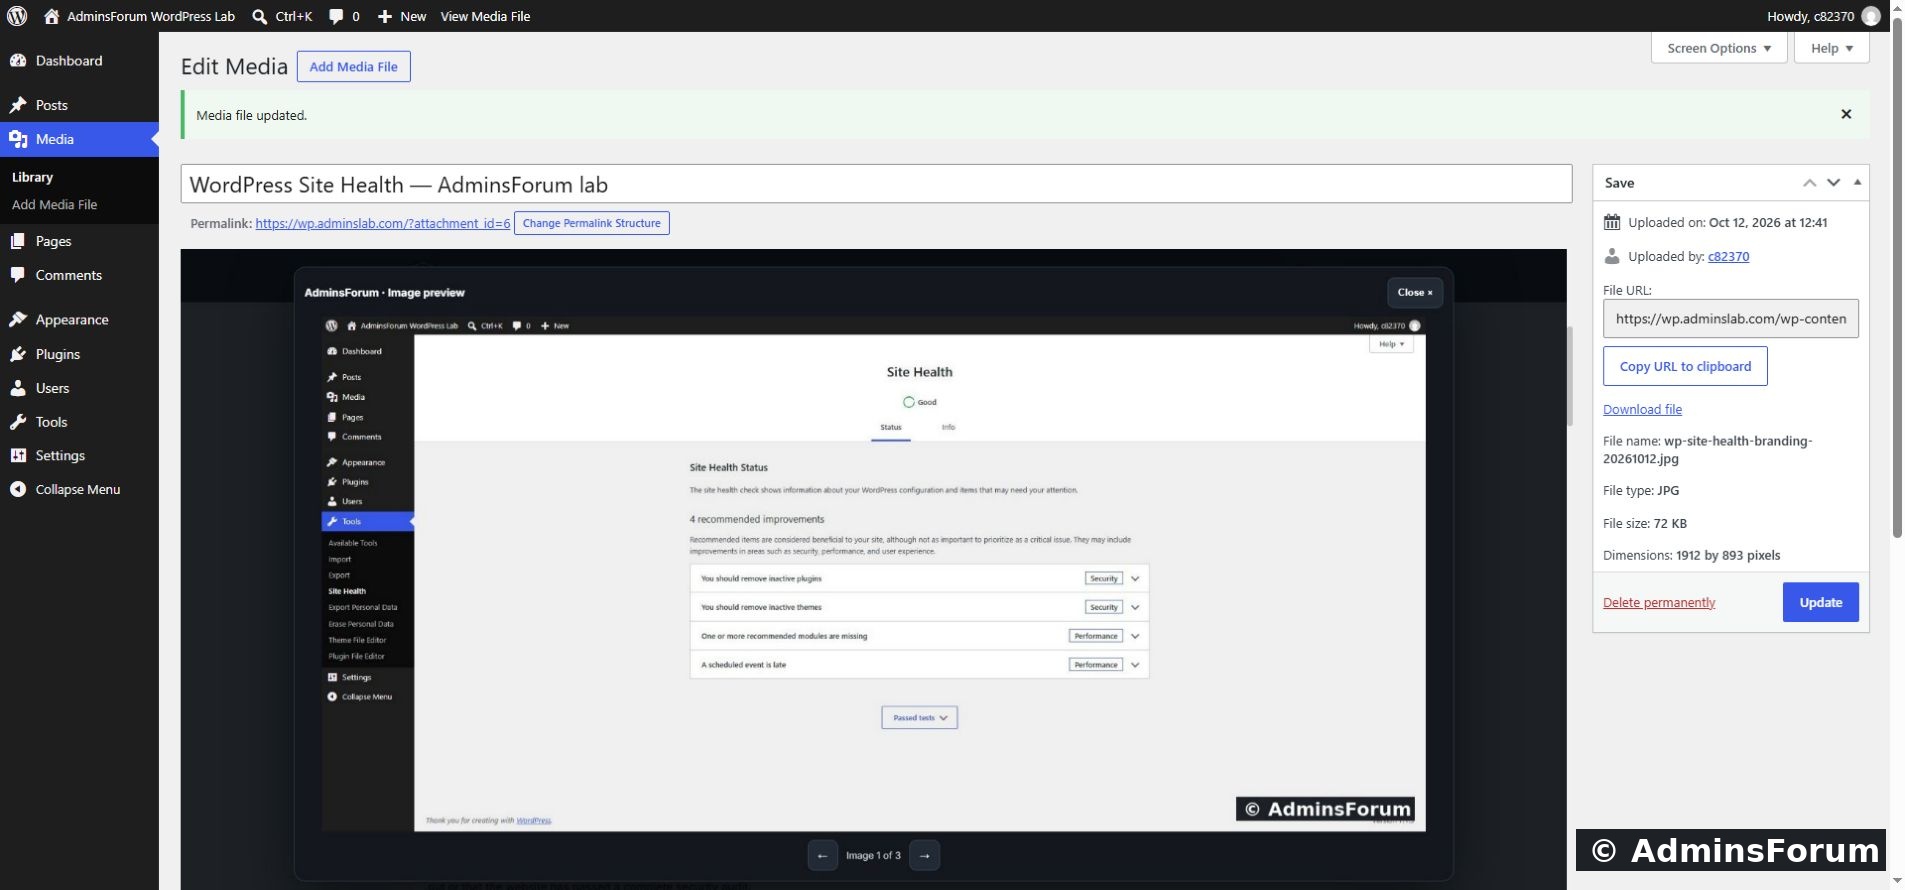Open the comments bubble in the admin bar
Screen dimensions: 1905x890
click(336, 16)
